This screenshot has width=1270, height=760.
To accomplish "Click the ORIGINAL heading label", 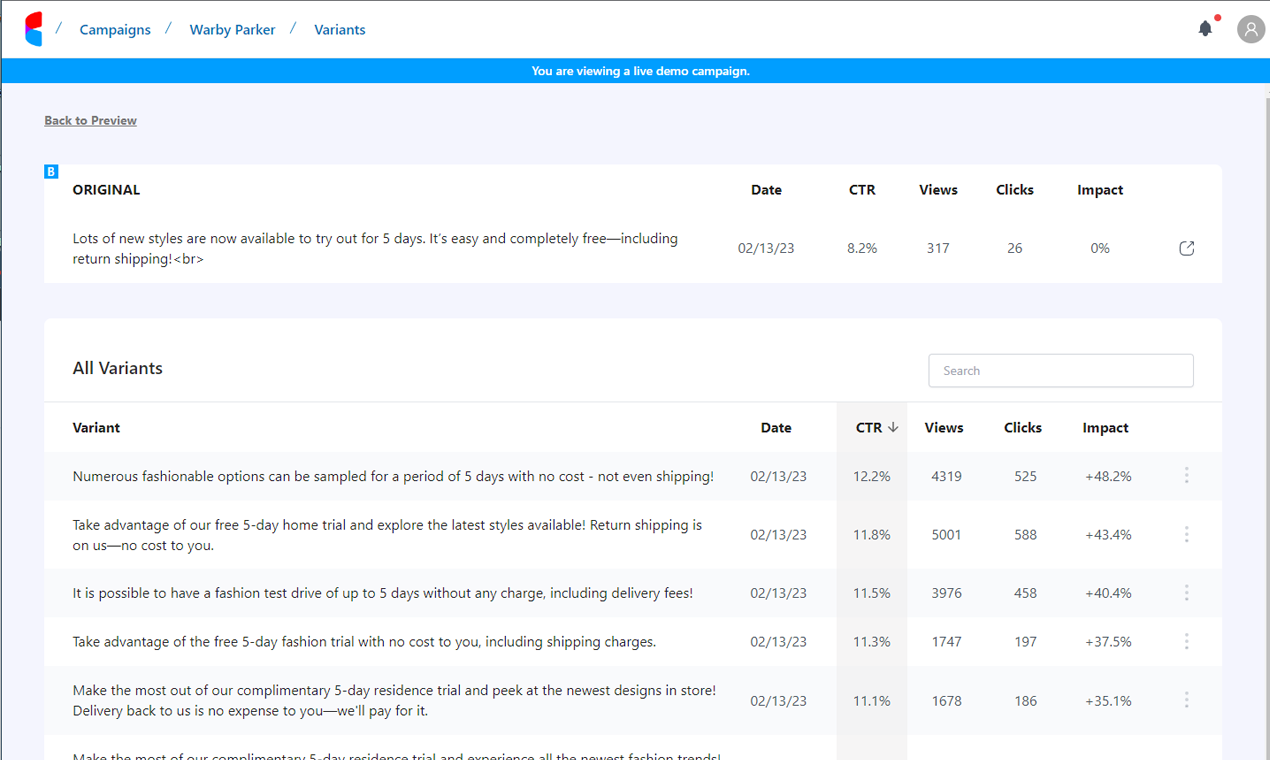I will [x=106, y=189].
